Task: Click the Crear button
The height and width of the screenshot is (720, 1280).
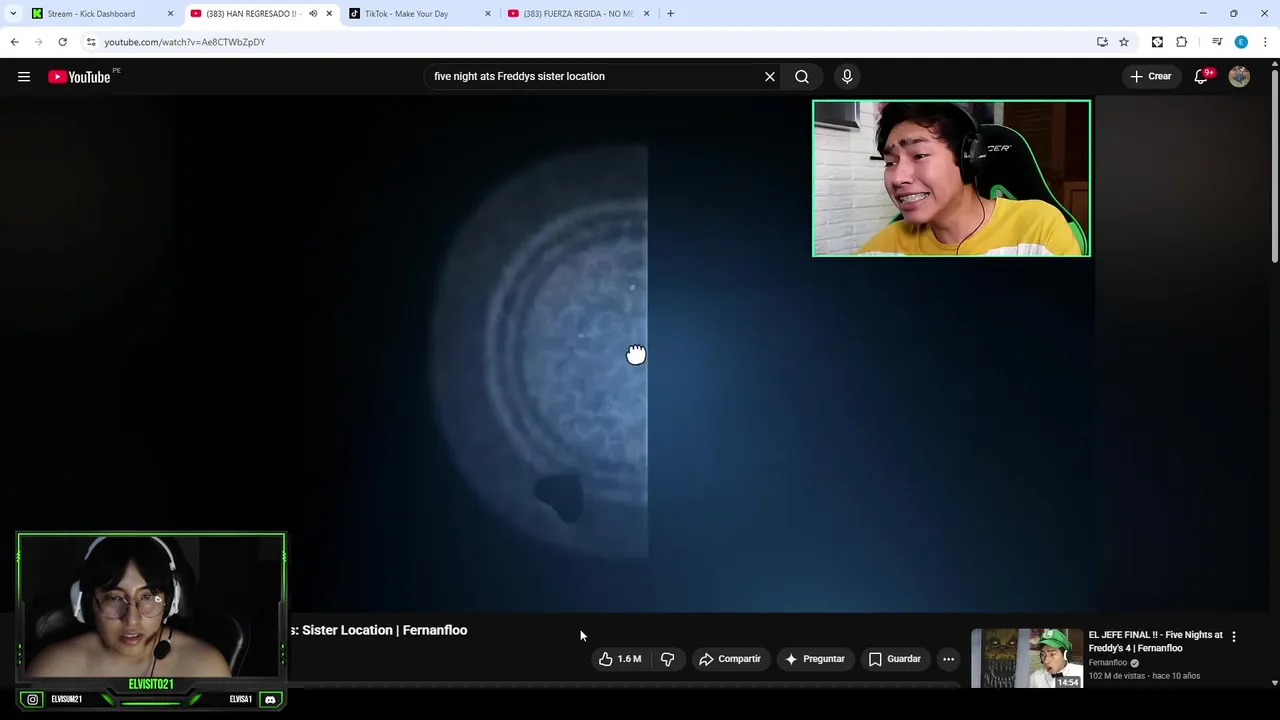Action: 1150,77
